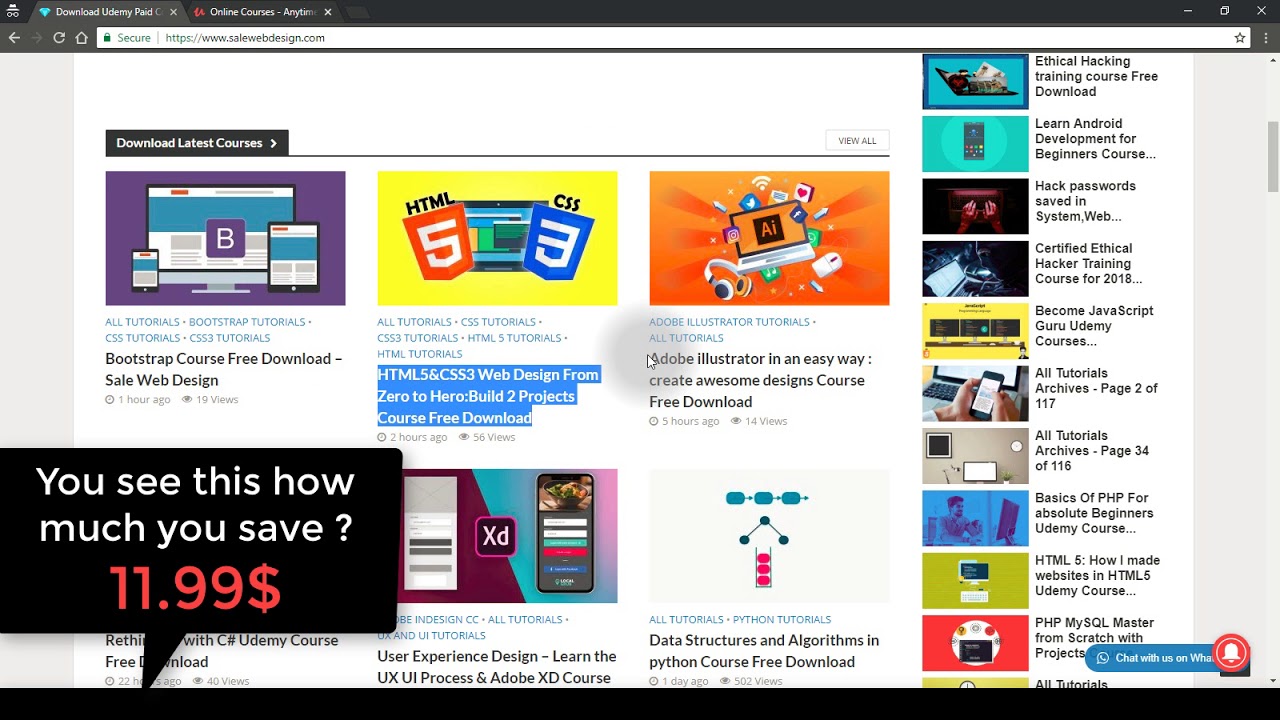1280x720 pixels.
Task: Click PYTHON TUTORIALS category link
Action: tap(782, 620)
